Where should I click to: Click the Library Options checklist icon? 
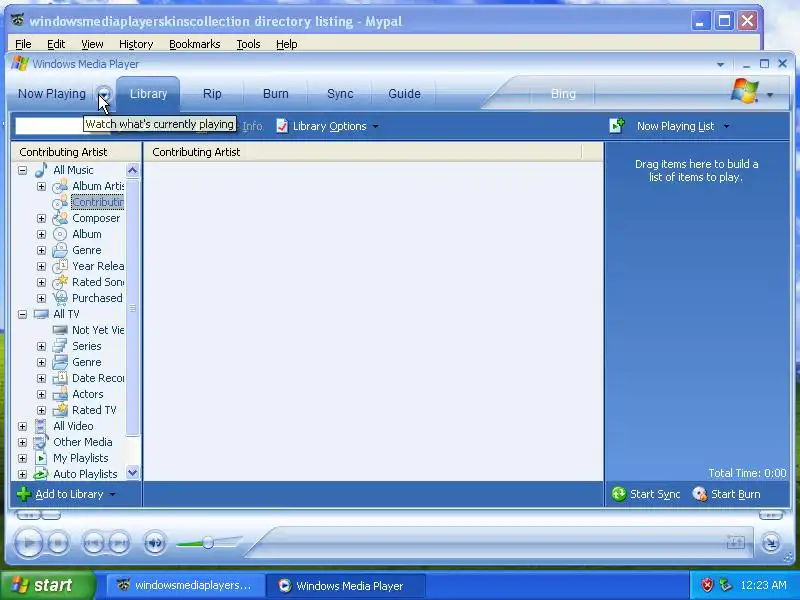pos(282,126)
